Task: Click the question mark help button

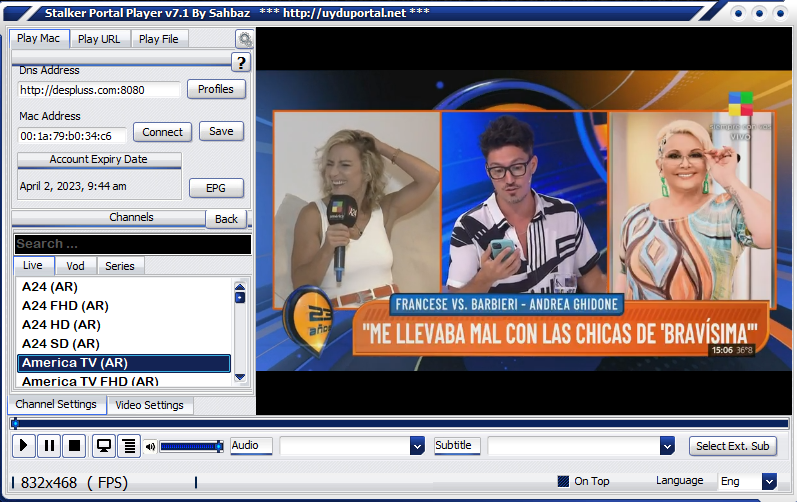Action: tap(241, 62)
